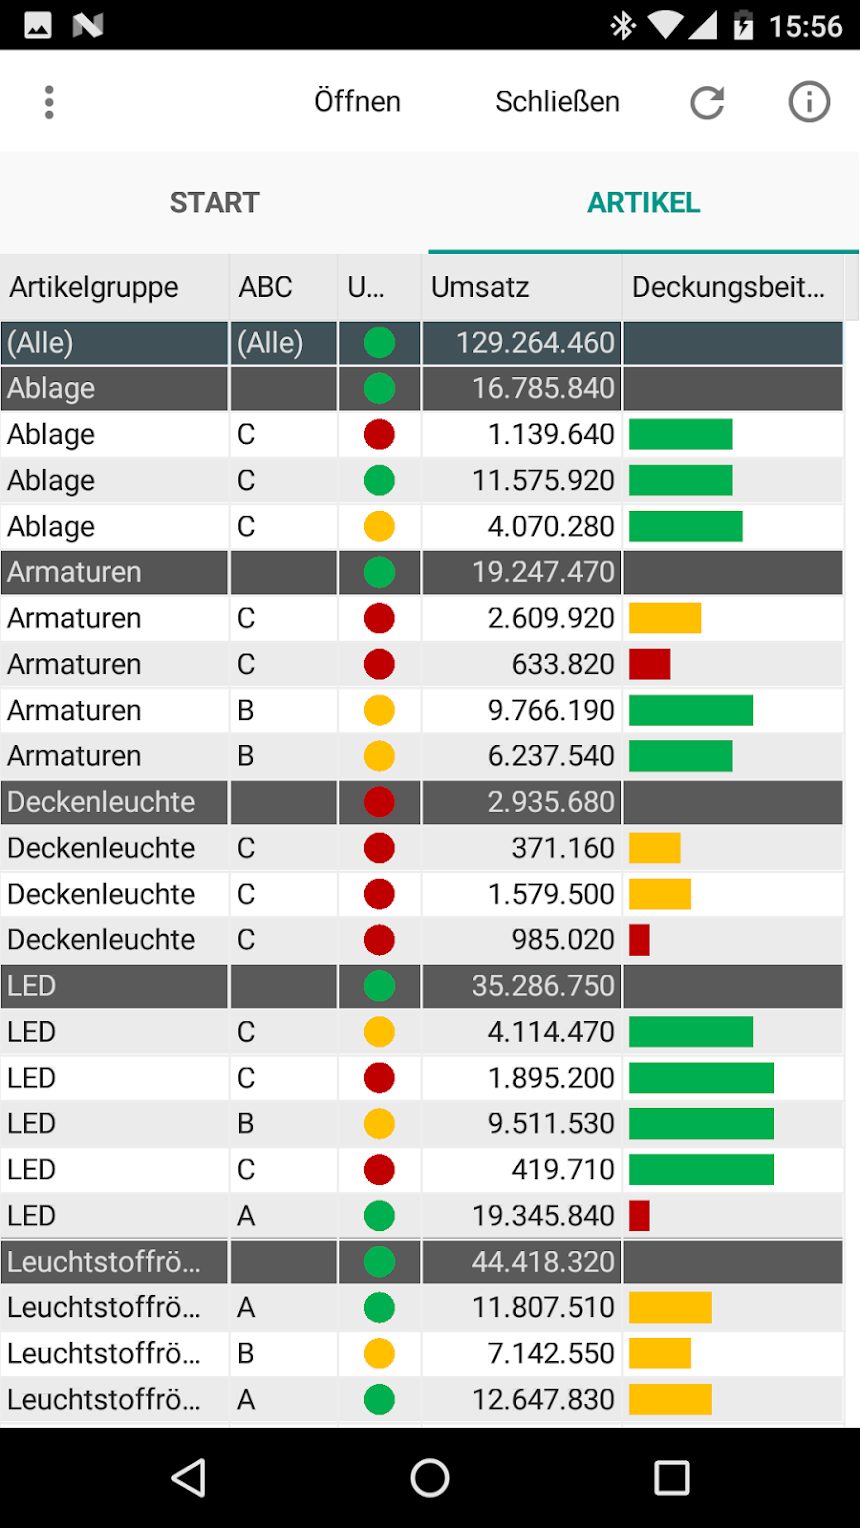Tap the Bluetooth icon in status bar

coord(623,25)
